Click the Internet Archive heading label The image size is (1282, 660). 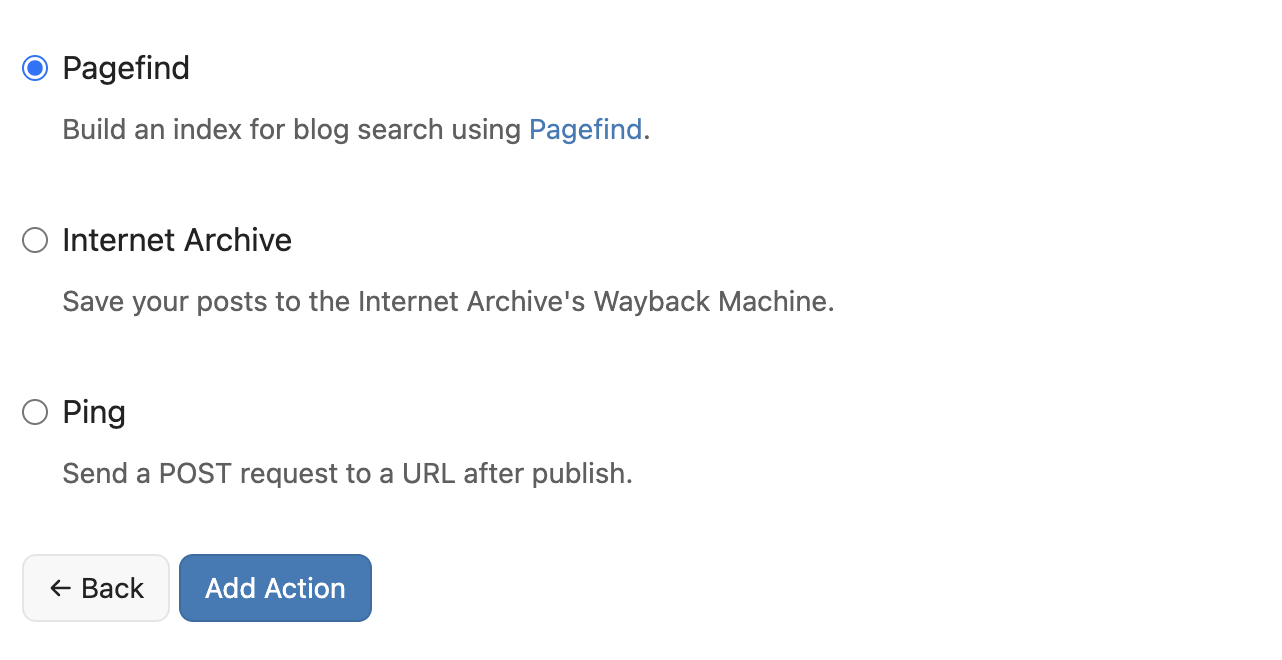[x=177, y=240]
